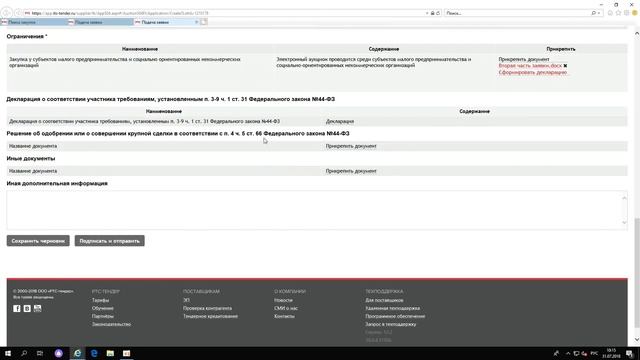The width and height of the screenshot is (640, 360).
Task: Open browser Tools gear icon
Action: coord(627,13)
